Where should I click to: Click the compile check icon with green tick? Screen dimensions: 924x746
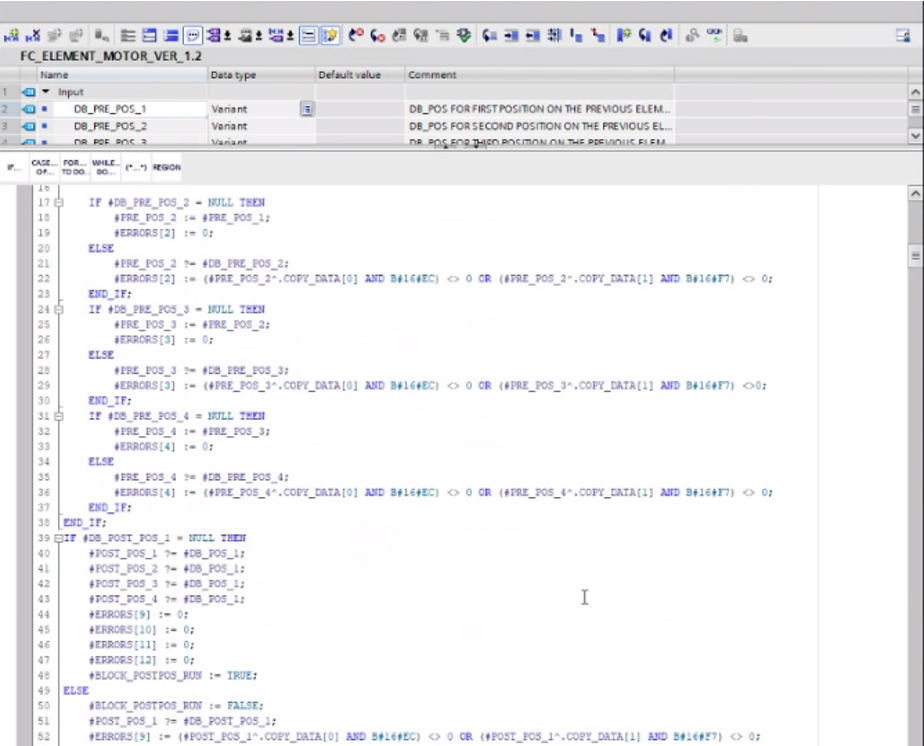464,35
